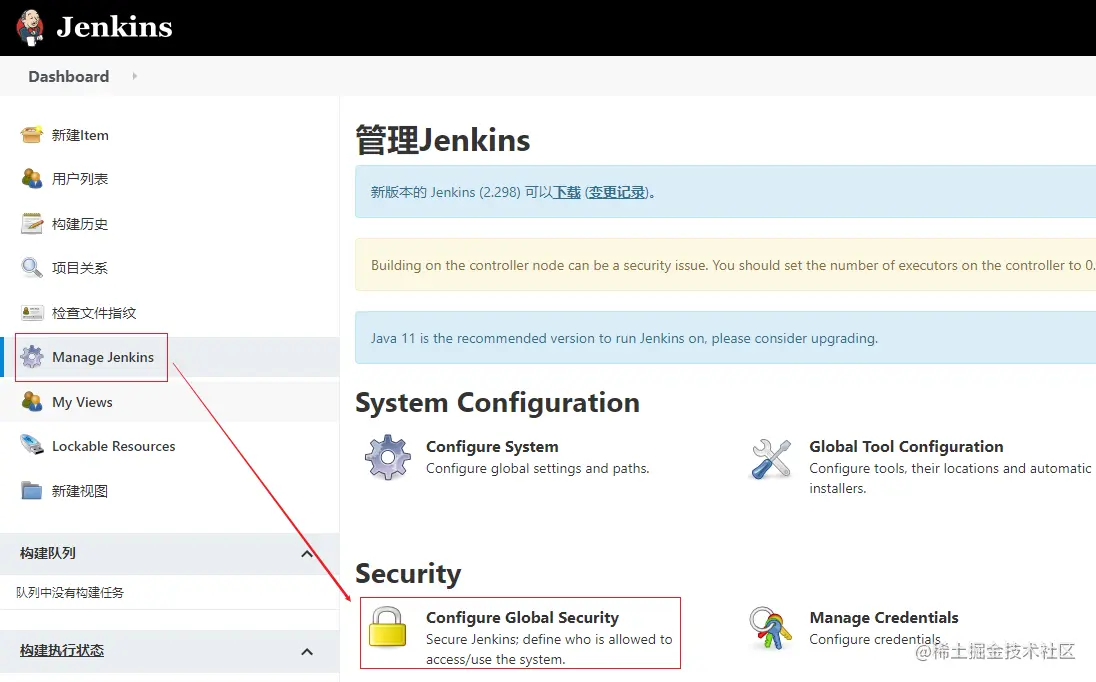Click the Lockable Resources icon

point(31,445)
